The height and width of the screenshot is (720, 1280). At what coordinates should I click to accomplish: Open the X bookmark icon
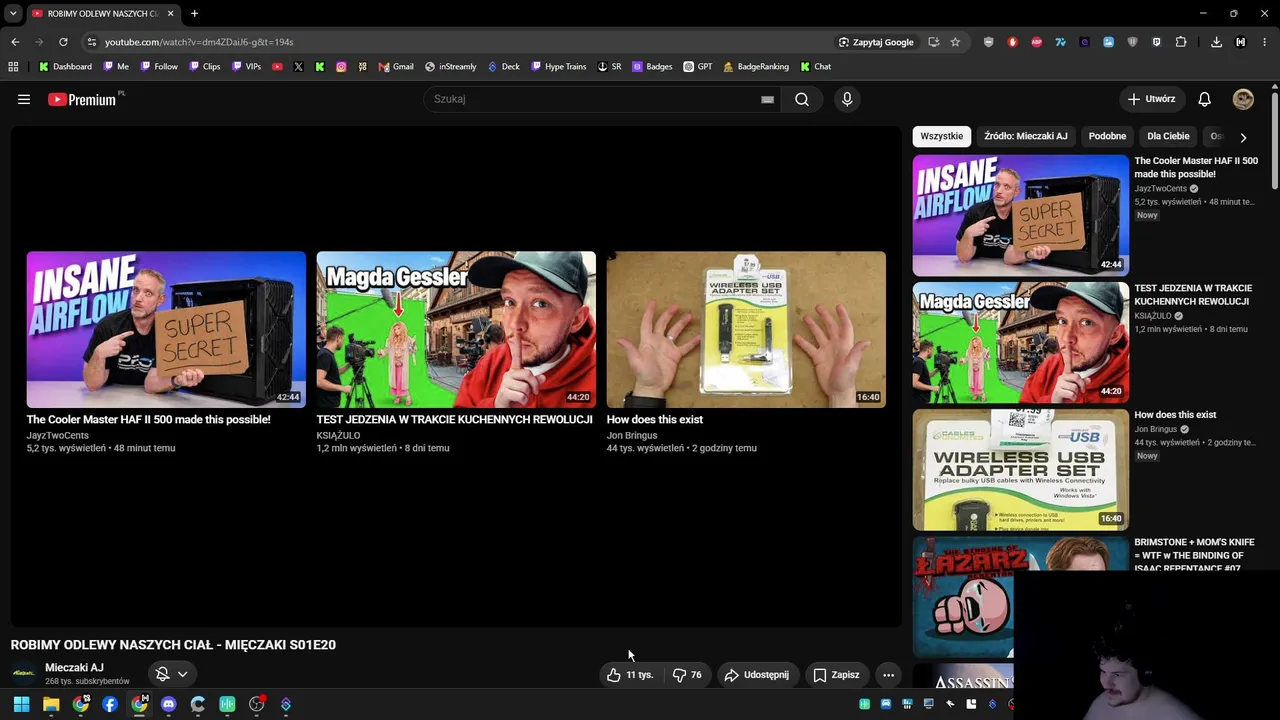(x=298, y=67)
